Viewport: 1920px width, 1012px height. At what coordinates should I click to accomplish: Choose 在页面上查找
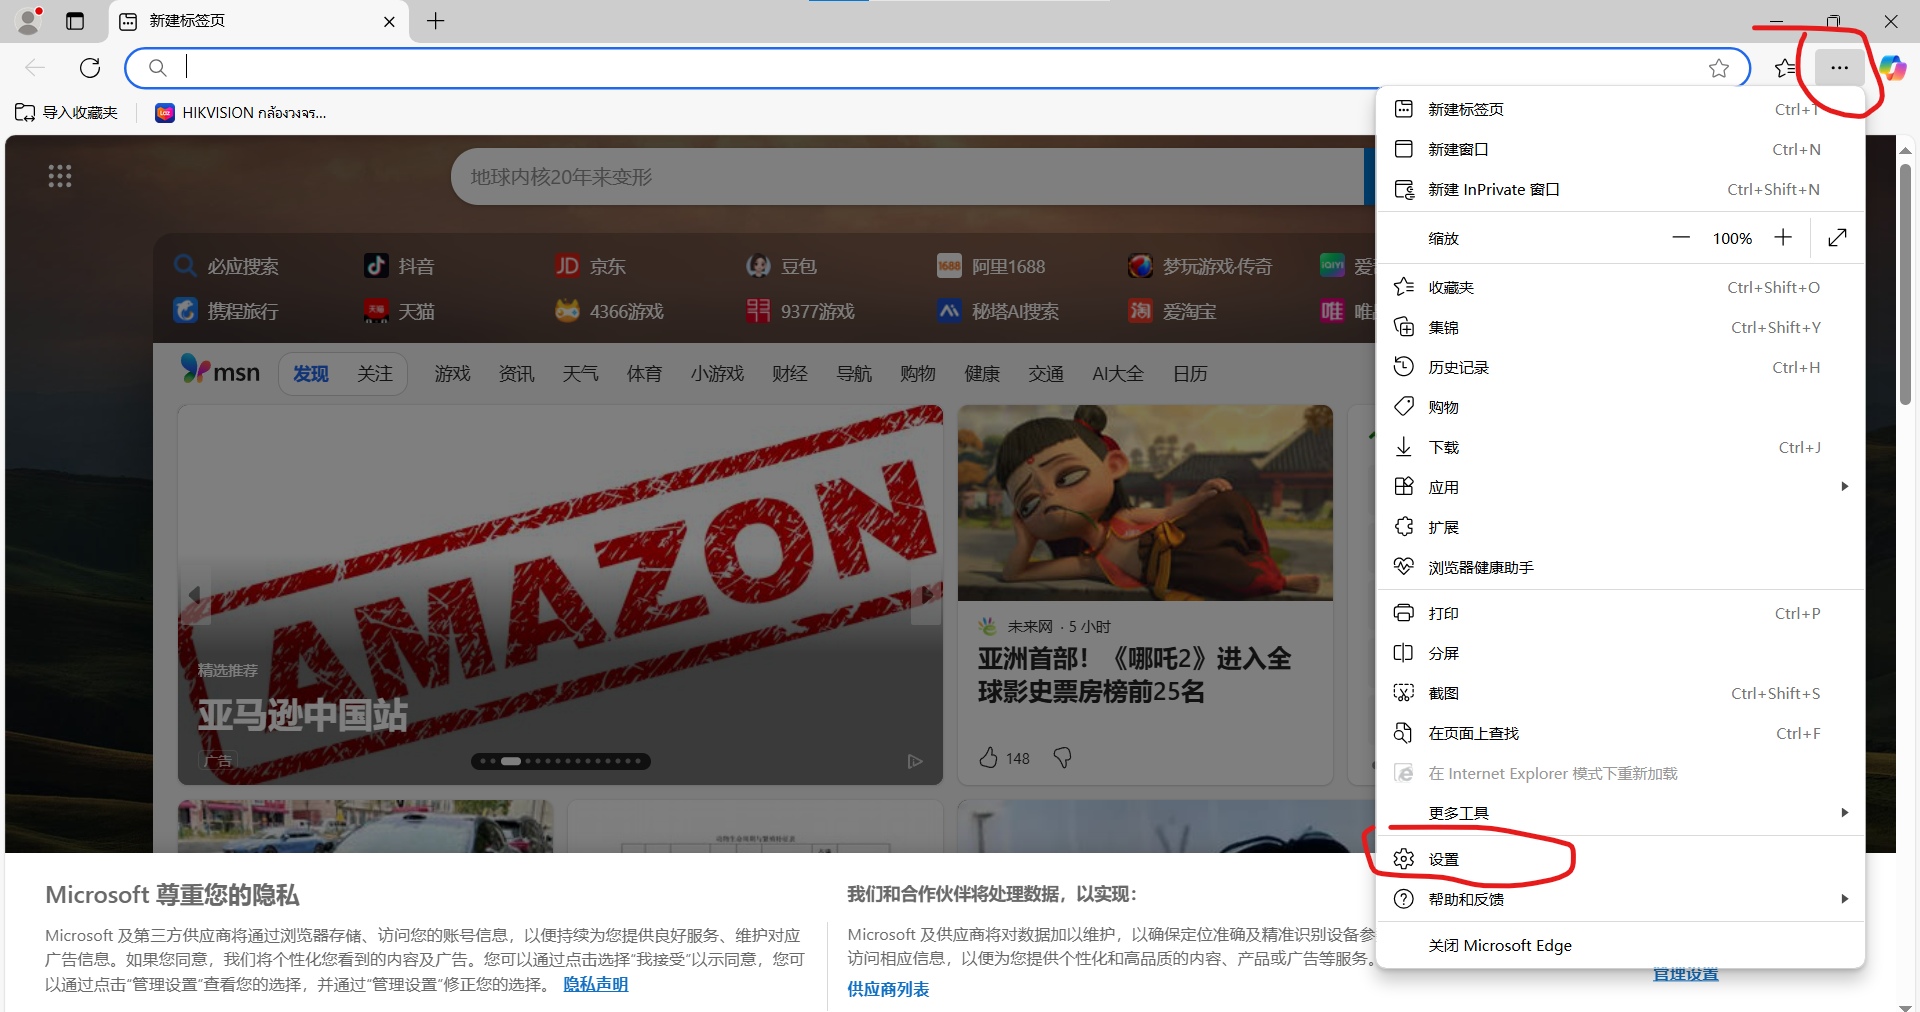(1620, 733)
